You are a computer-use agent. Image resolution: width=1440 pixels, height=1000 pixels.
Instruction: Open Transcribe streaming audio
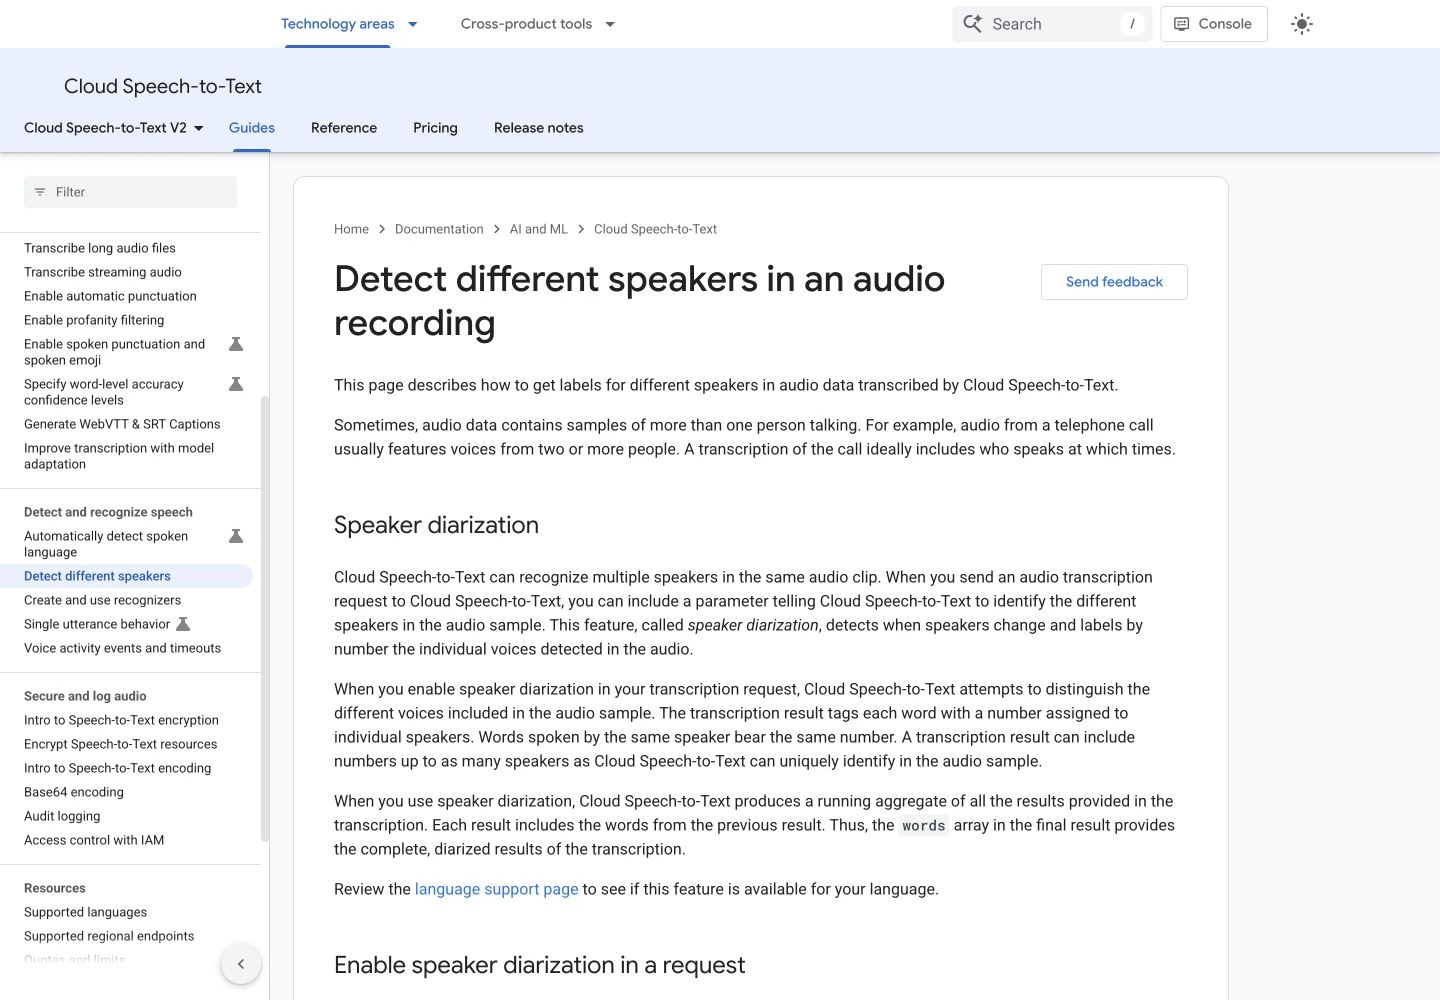pyautogui.click(x=103, y=272)
